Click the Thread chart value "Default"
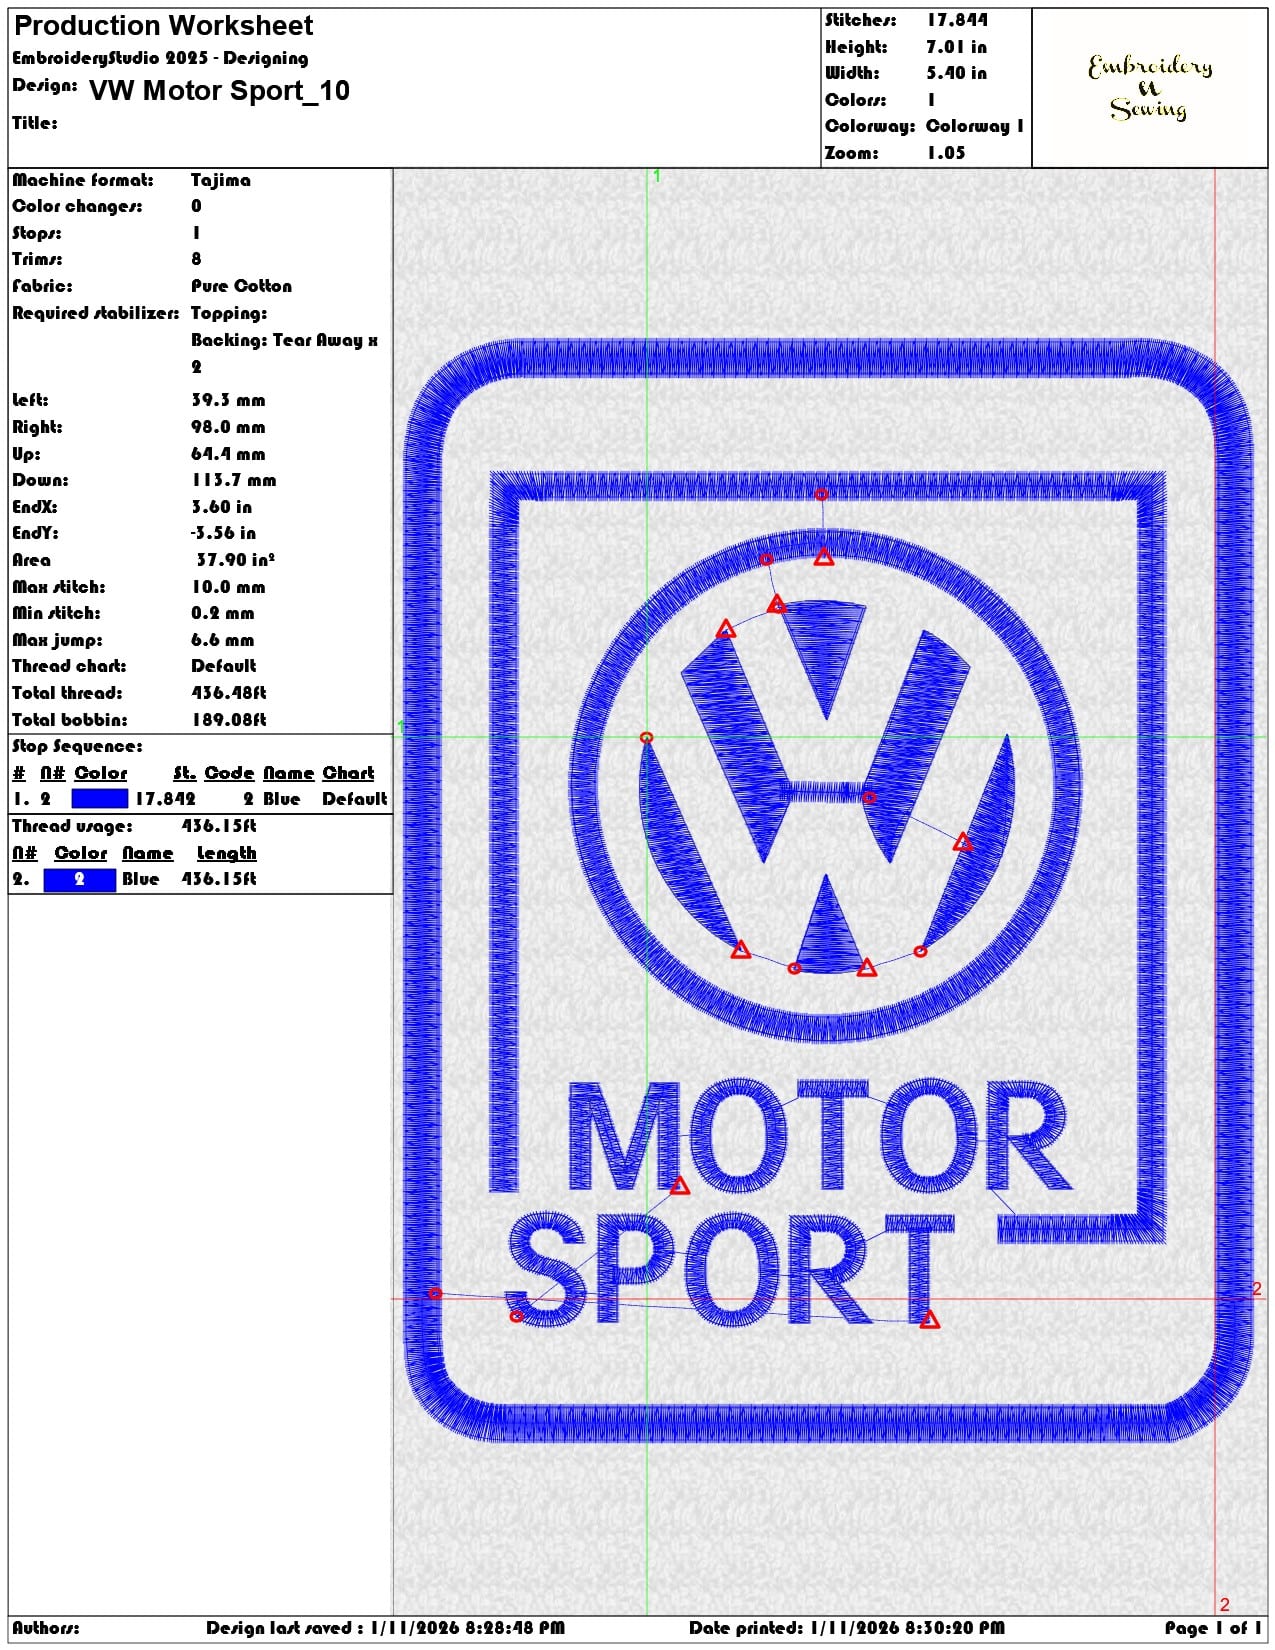This screenshot has width=1275, height=1650. click(224, 666)
